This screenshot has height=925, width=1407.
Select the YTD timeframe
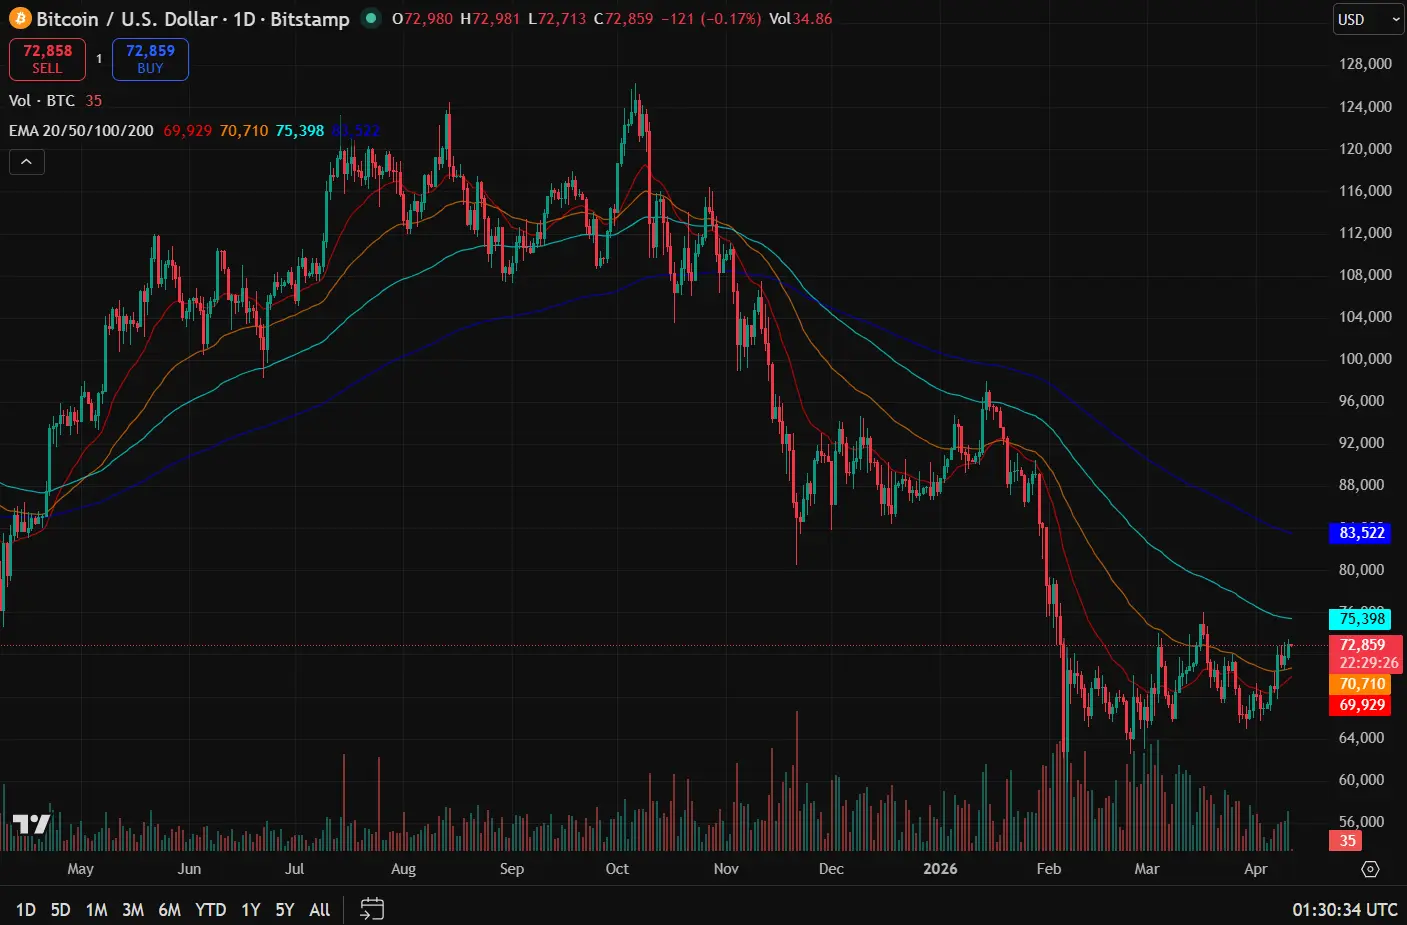pyautogui.click(x=210, y=910)
